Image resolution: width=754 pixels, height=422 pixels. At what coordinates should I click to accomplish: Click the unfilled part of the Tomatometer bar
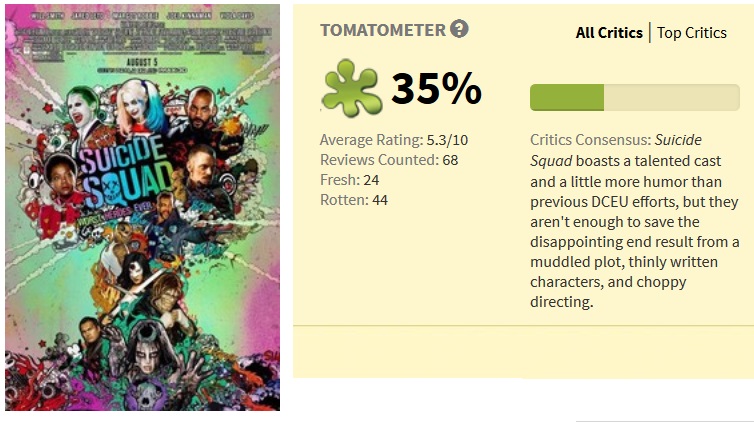click(671, 97)
